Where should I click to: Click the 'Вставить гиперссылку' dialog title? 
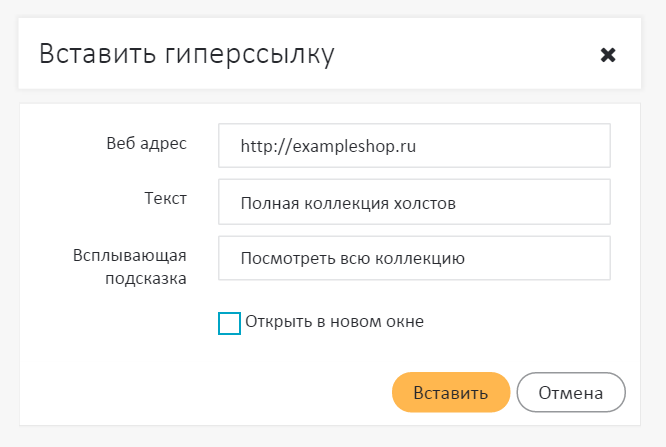pos(186,54)
